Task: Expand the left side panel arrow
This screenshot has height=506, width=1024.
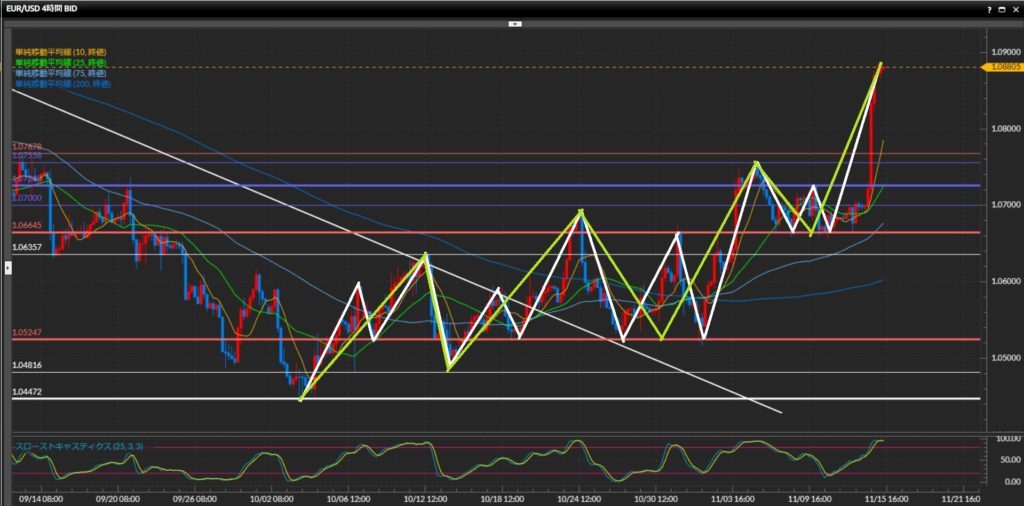Action: coord(8,267)
